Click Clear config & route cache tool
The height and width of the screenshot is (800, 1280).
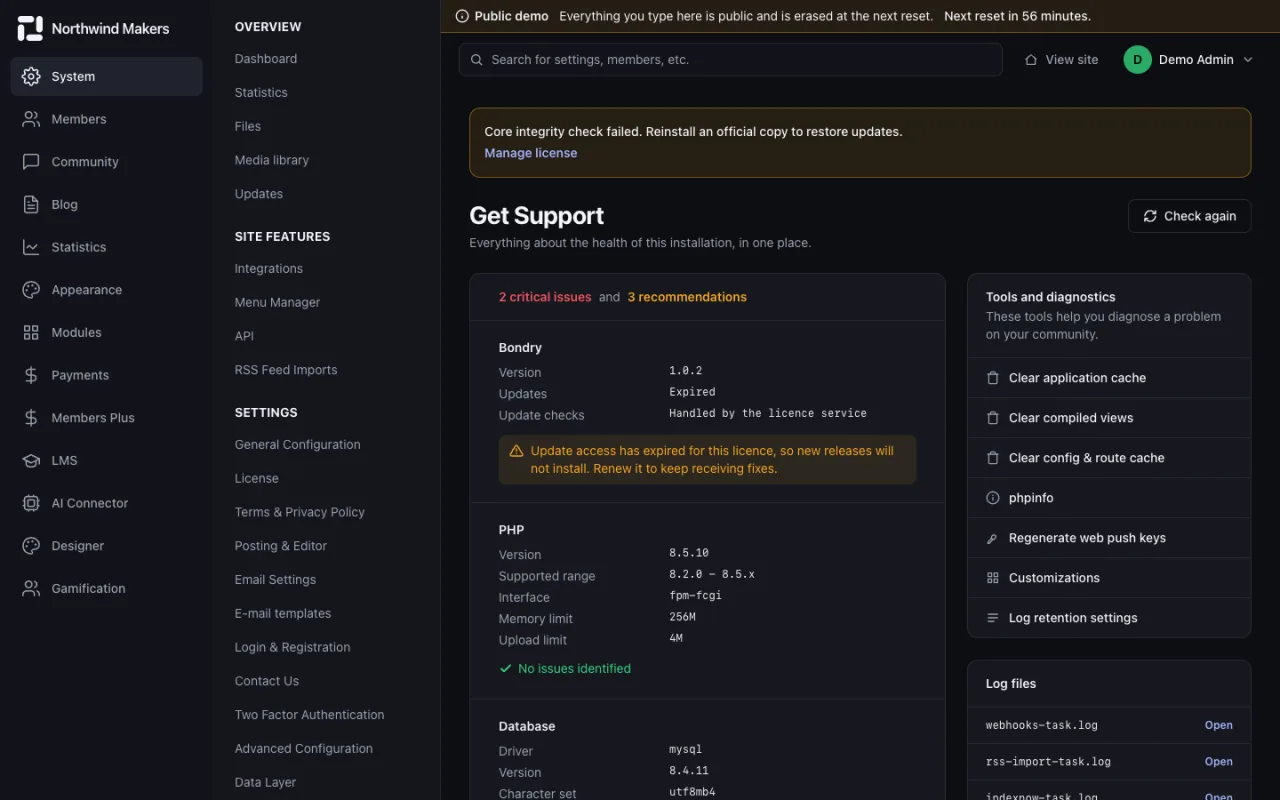pos(1109,458)
